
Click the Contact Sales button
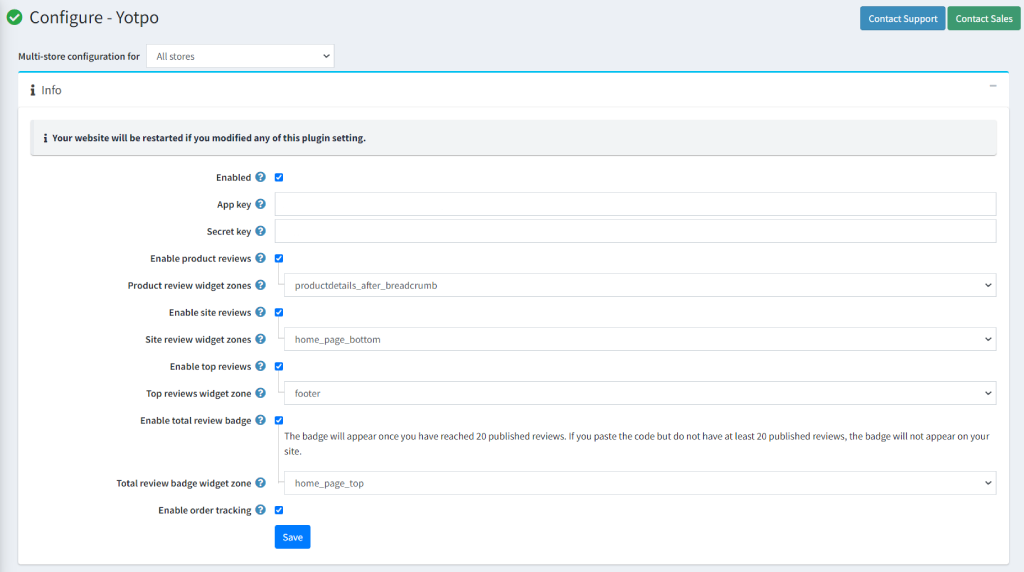pos(984,18)
